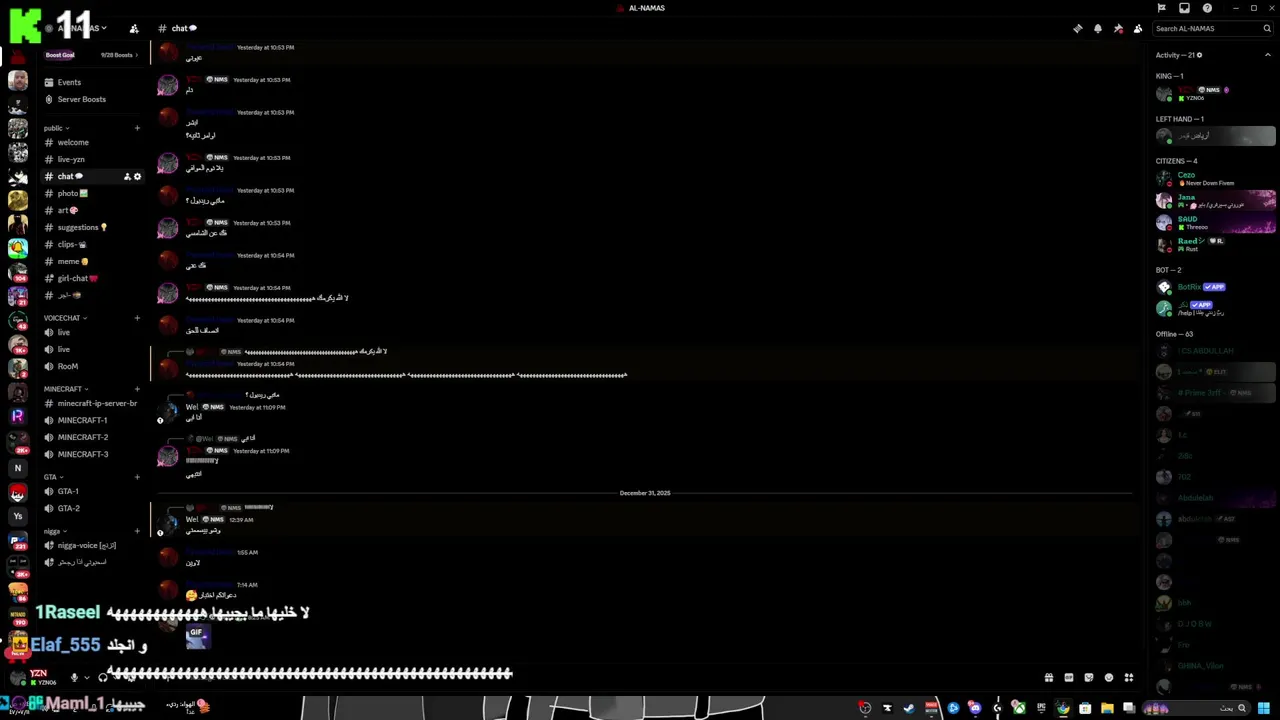
Task: Mute the microphone in user panel
Action: tap(72, 677)
